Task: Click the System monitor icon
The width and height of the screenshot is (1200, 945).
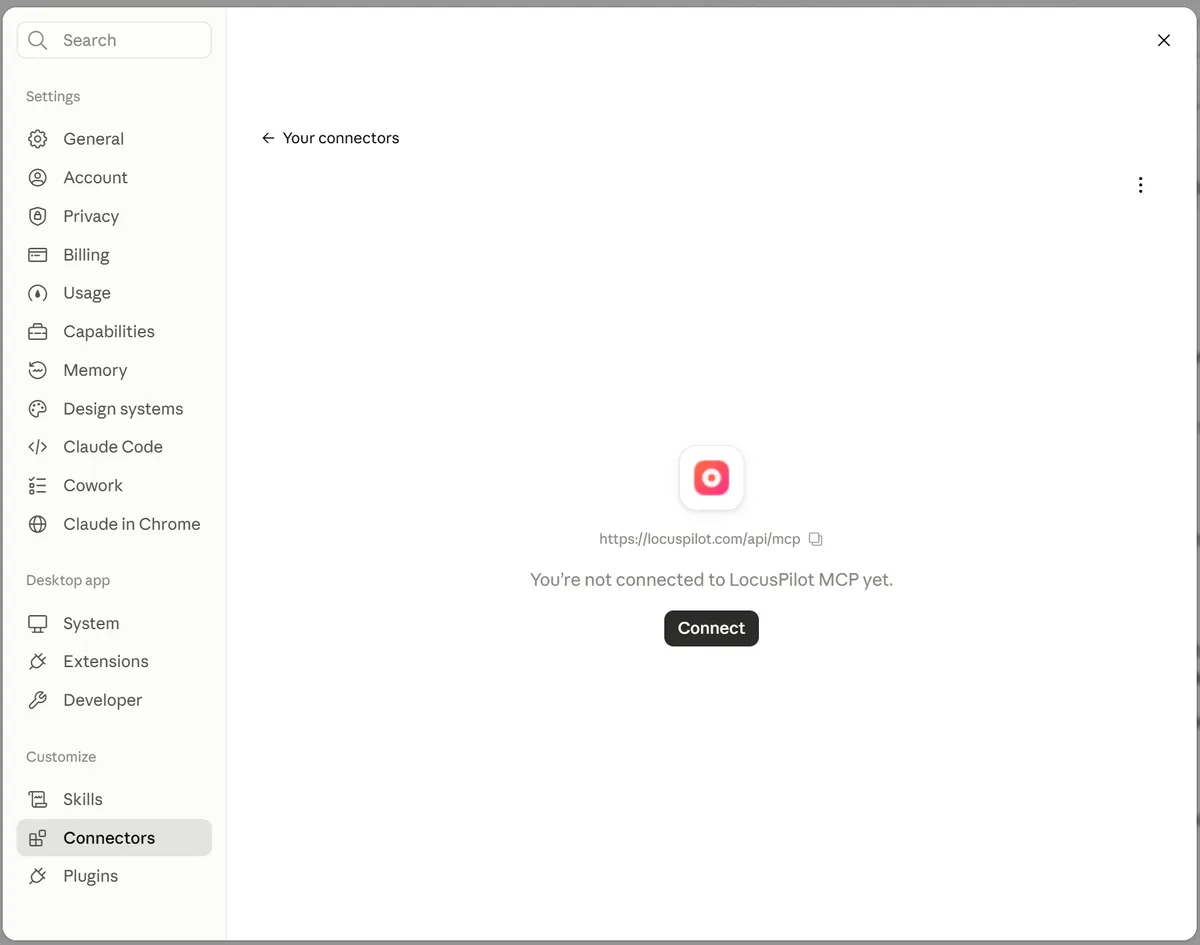Action: pos(38,624)
